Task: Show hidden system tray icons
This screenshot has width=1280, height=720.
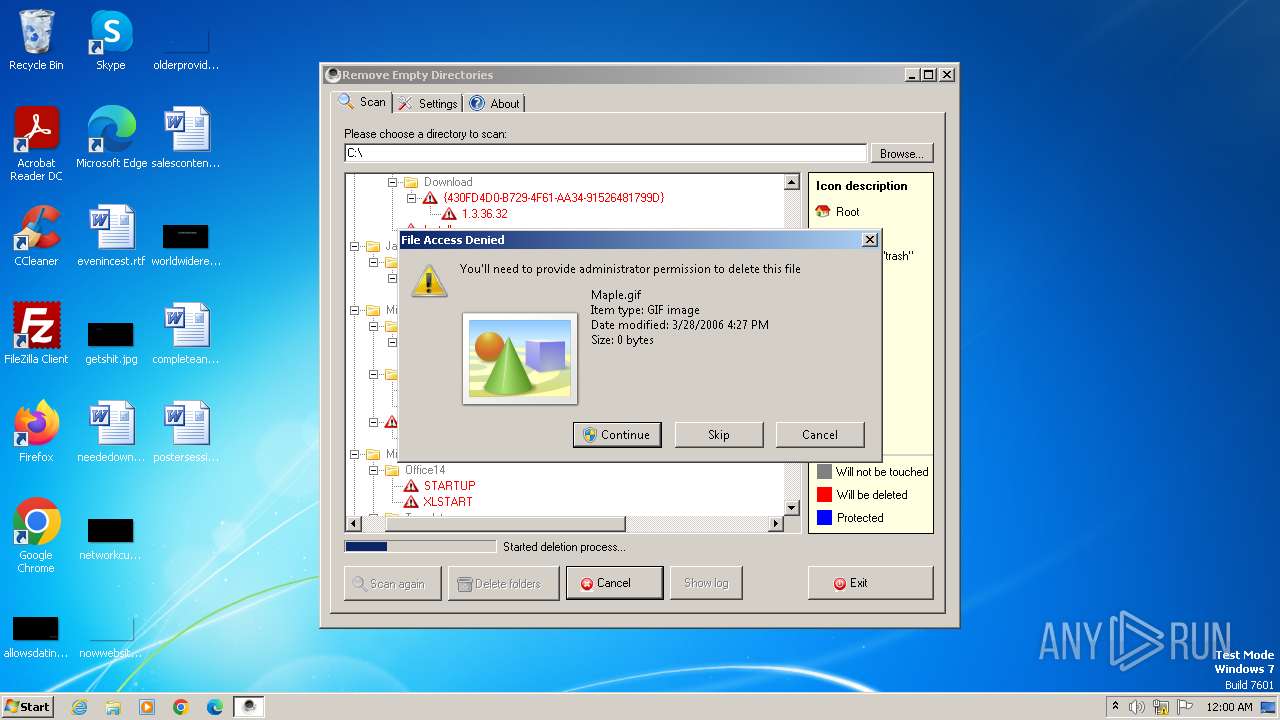Action: coord(1115,707)
